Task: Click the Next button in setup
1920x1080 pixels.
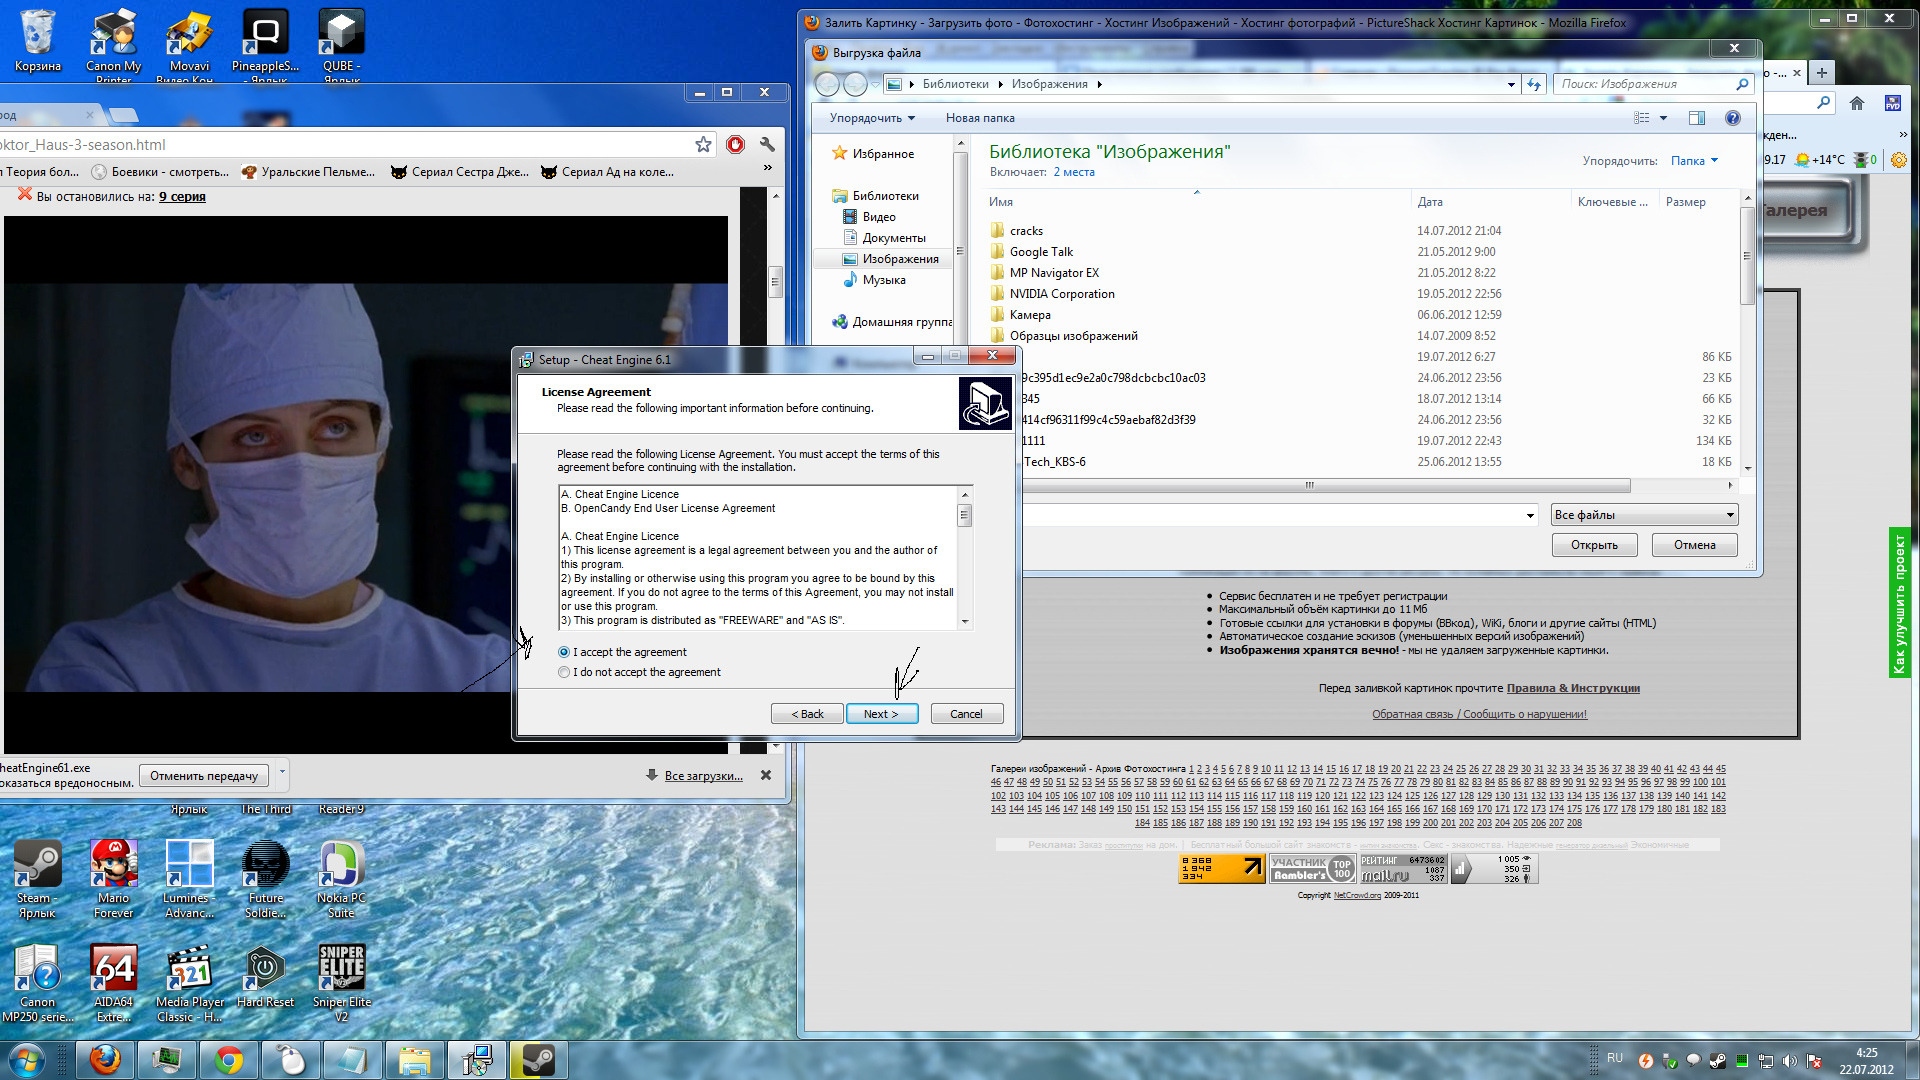Action: point(881,714)
